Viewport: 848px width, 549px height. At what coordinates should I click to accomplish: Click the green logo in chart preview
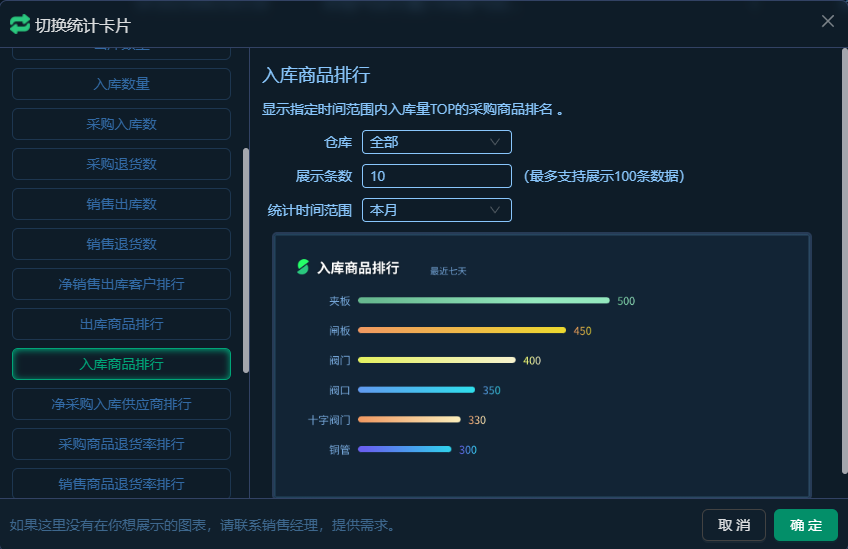(x=303, y=267)
